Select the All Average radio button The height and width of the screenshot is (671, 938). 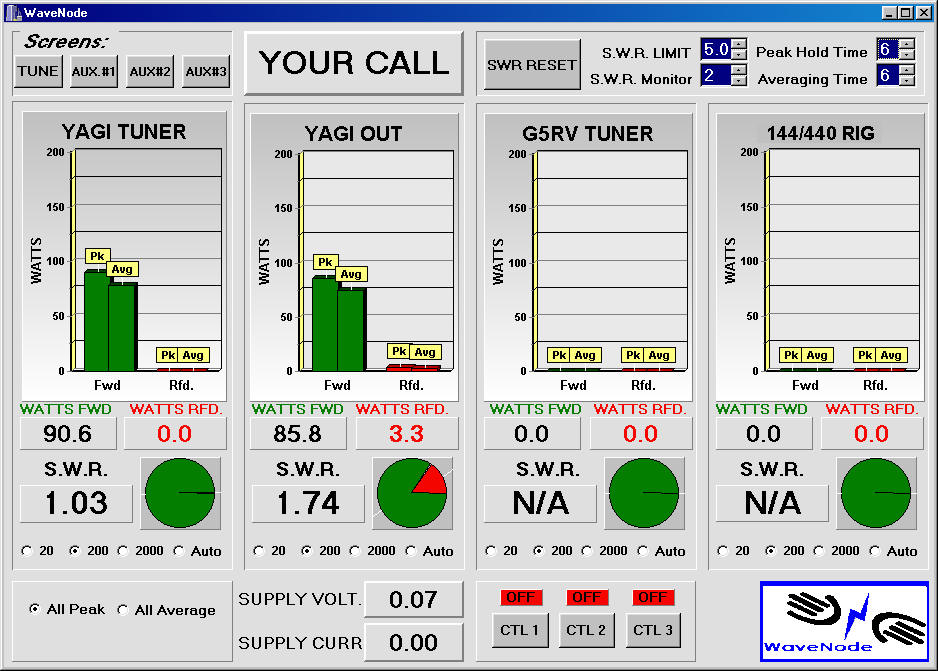click(x=122, y=610)
